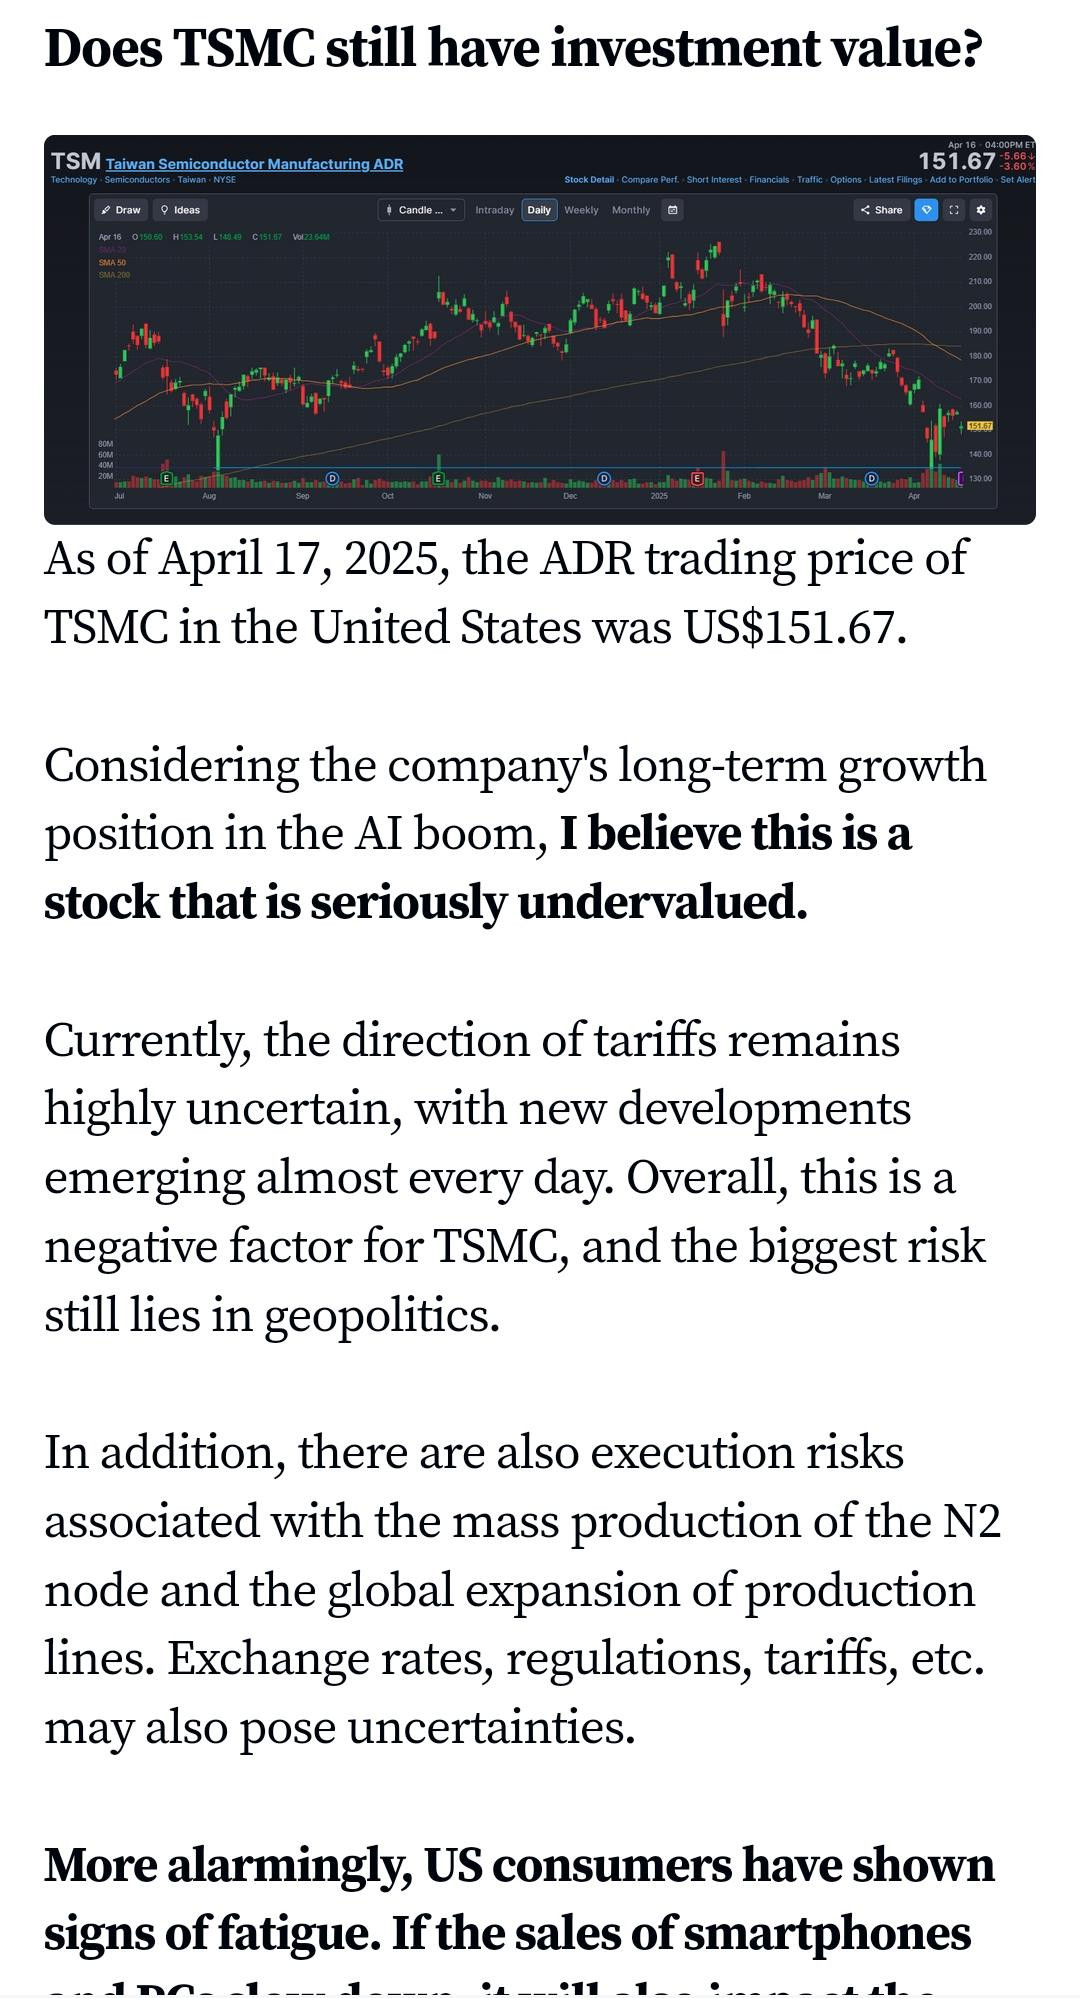1080x1998 pixels.
Task: Click the Draw pencil tool button
Action: click(121, 210)
